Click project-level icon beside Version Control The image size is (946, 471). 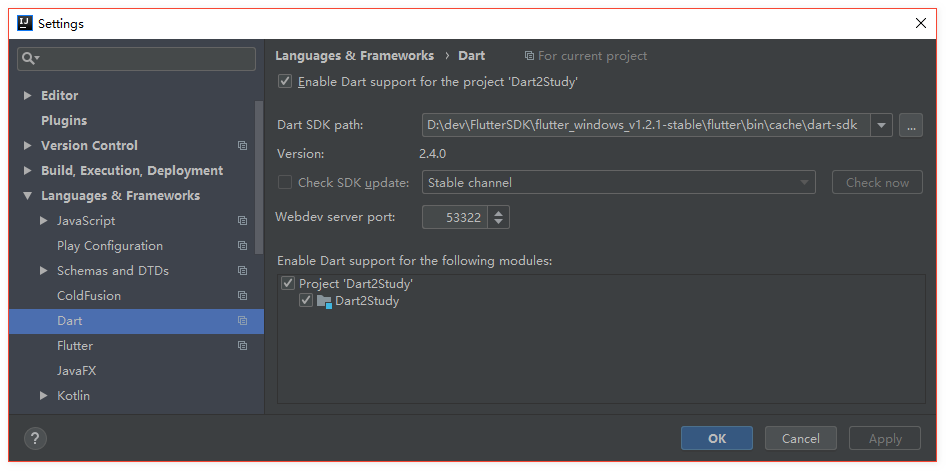click(243, 145)
